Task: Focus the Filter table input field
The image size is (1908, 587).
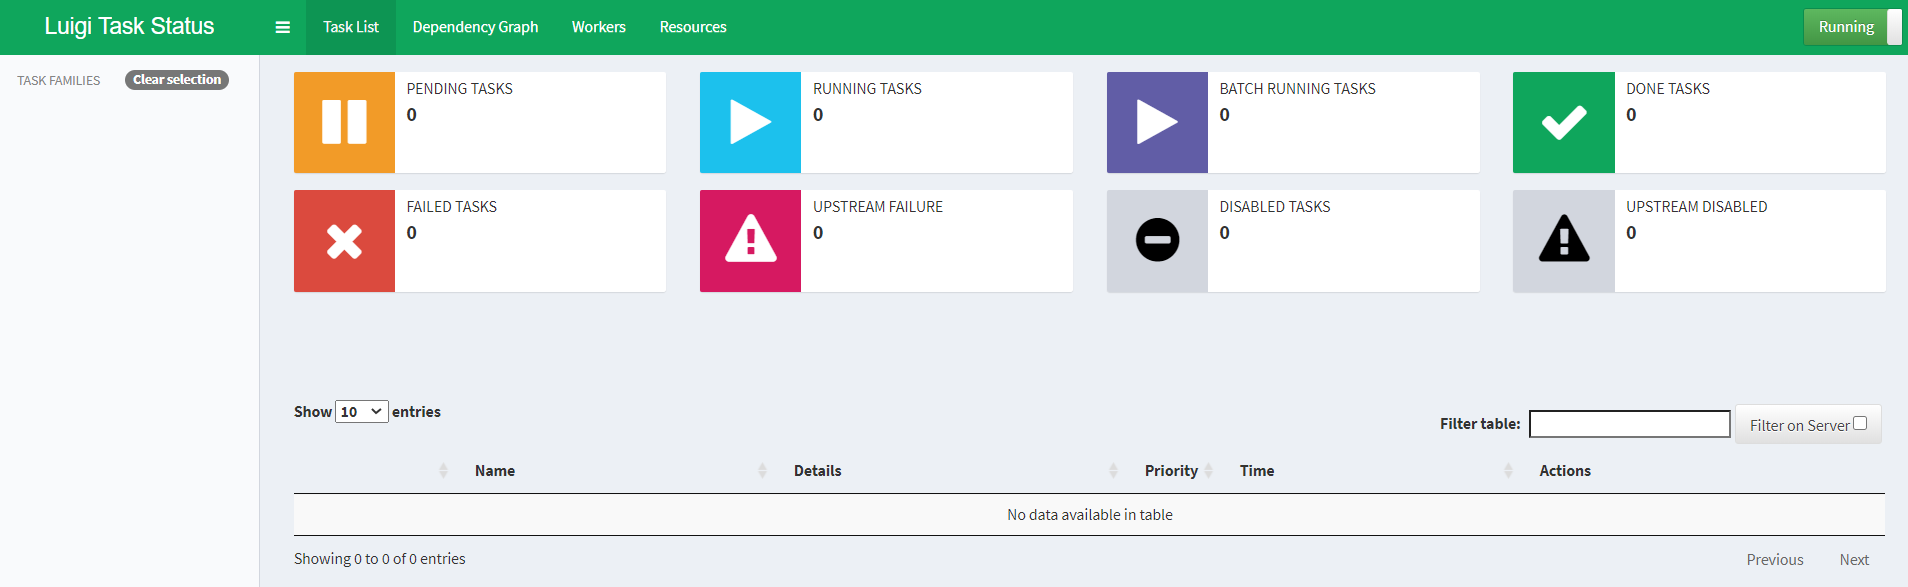Action: (x=1630, y=424)
